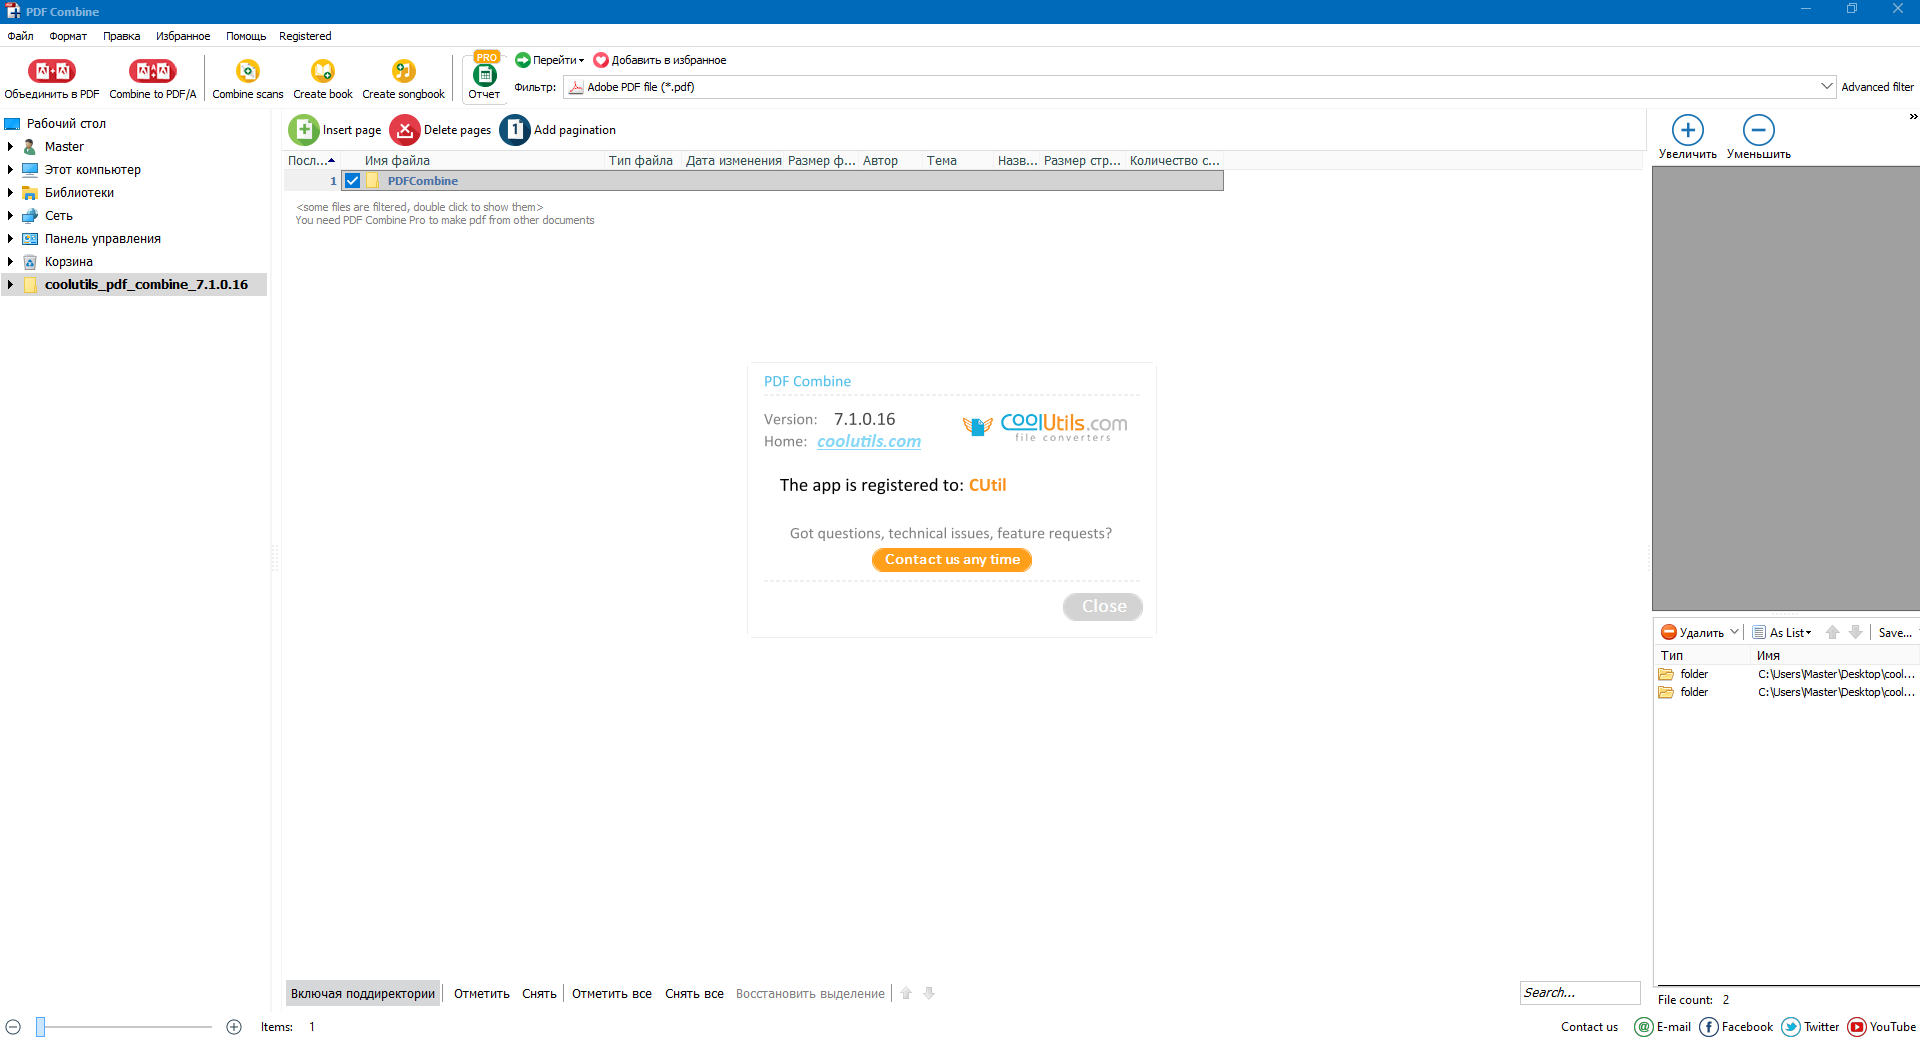Screen dimensions: 1920x1040
Task: Uncheck the PDFCombine folder checkbox
Action: (352, 181)
